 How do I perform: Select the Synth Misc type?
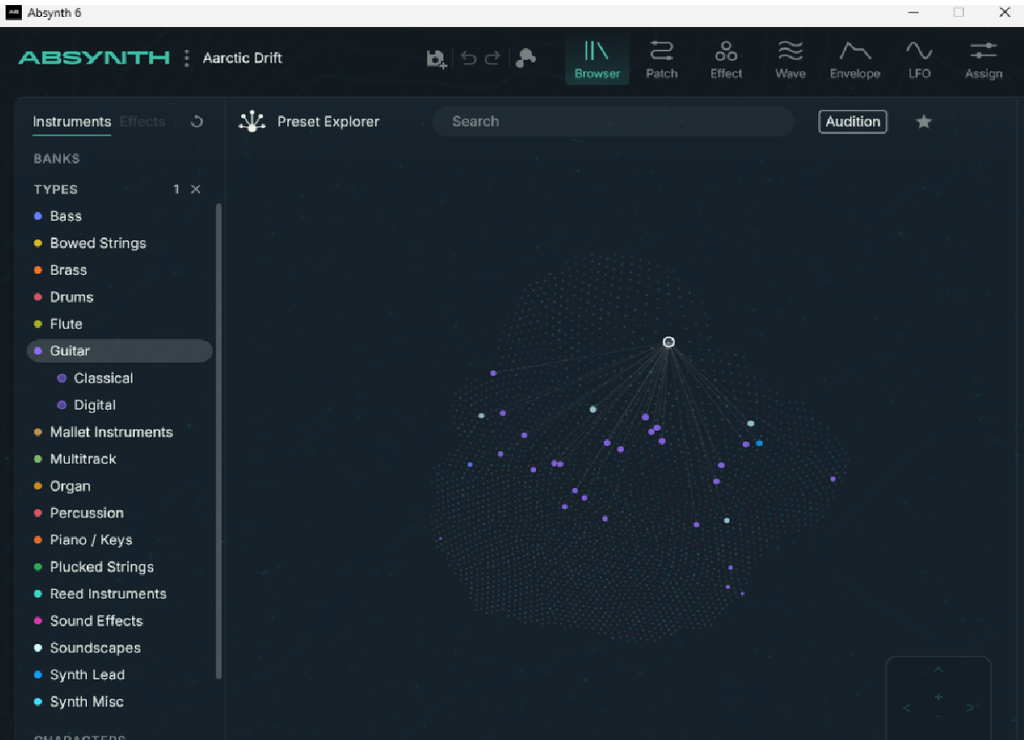click(x=120, y=702)
